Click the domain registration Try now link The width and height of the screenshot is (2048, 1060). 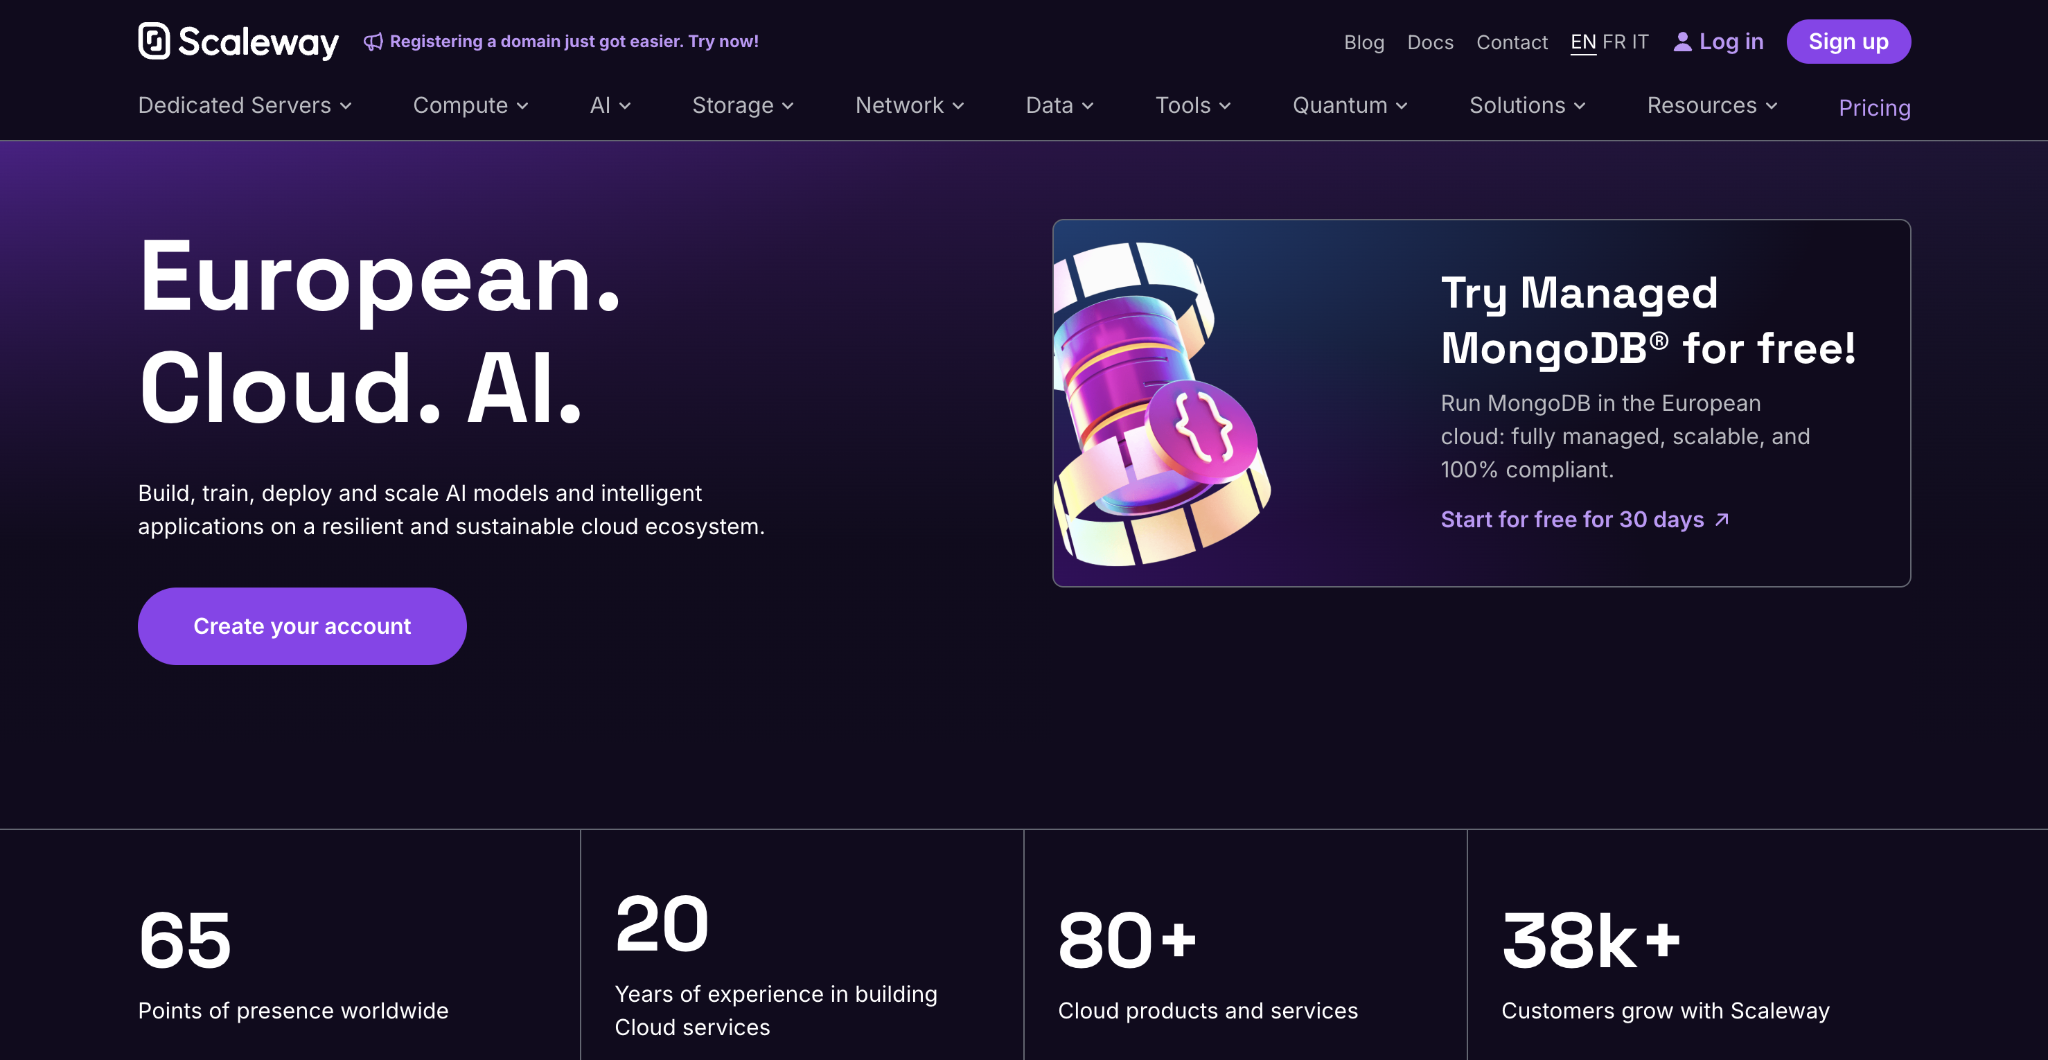pos(724,41)
